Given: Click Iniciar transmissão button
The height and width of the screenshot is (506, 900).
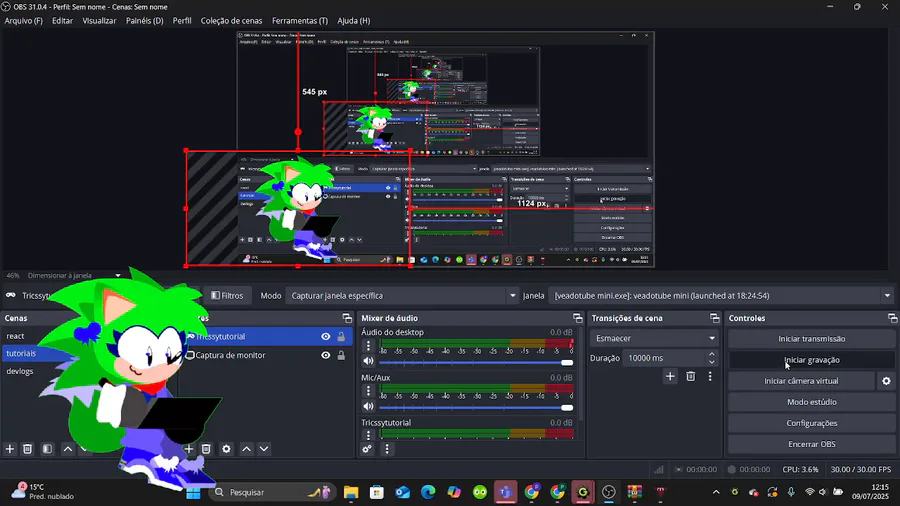Looking at the screenshot, I should pyautogui.click(x=812, y=338).
